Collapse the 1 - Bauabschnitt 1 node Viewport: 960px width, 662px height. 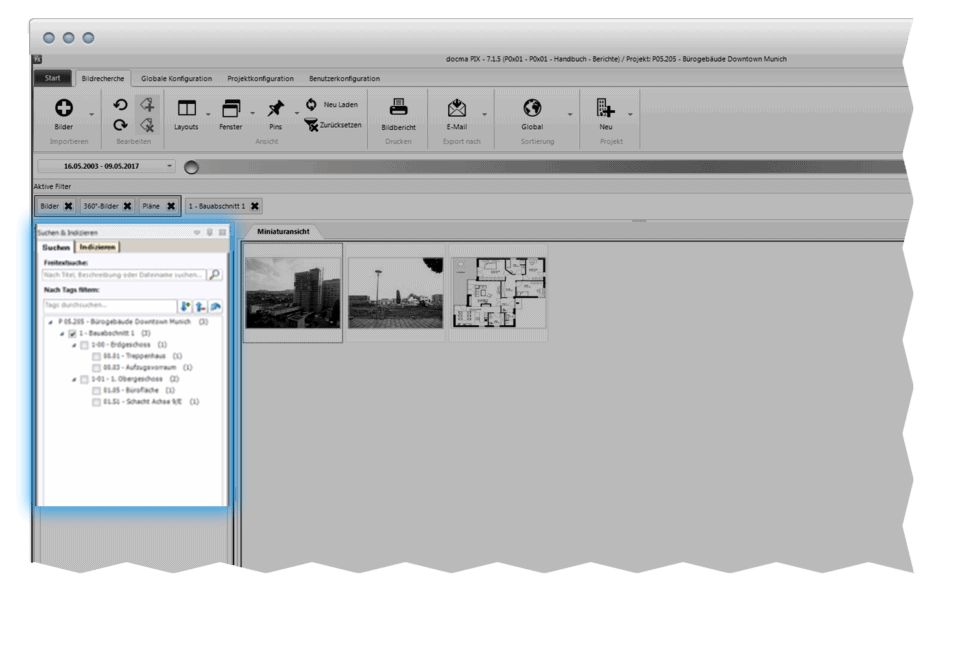[62, 334]
